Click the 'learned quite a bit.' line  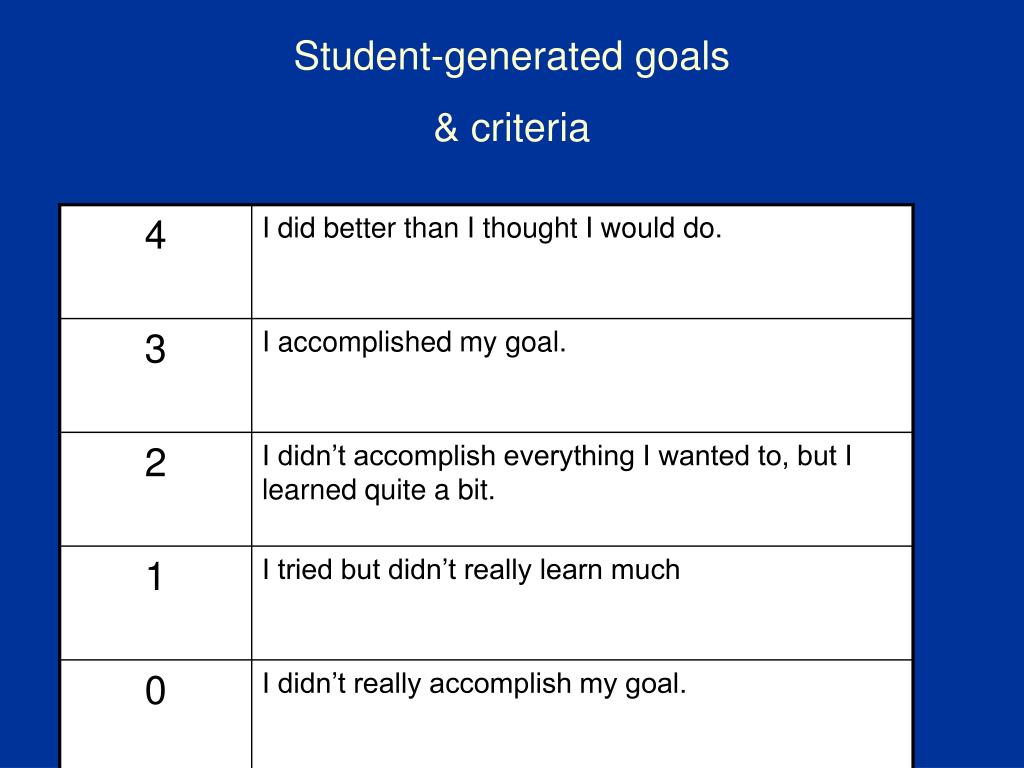coord(379,490)
